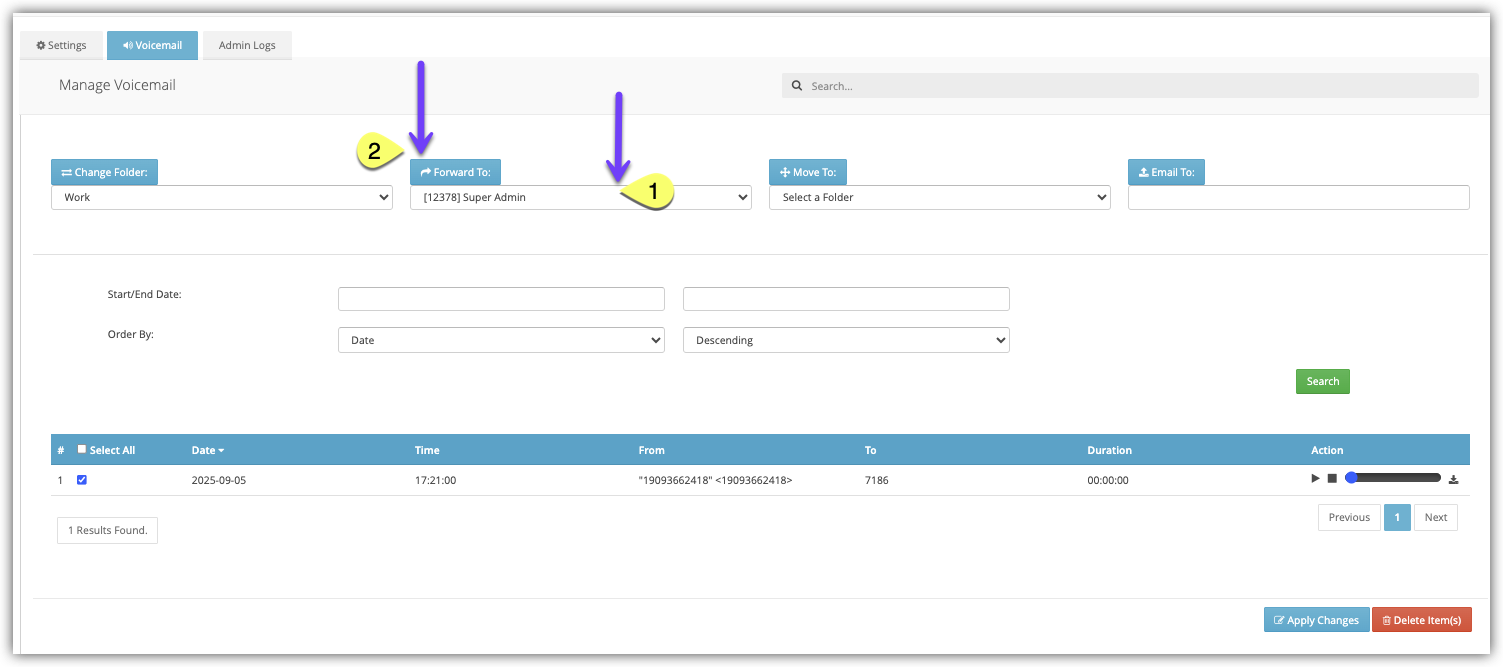Open the Change Folder dropdown showing Work
Viewport: 1503px width, 667px height.
(222, 198)
